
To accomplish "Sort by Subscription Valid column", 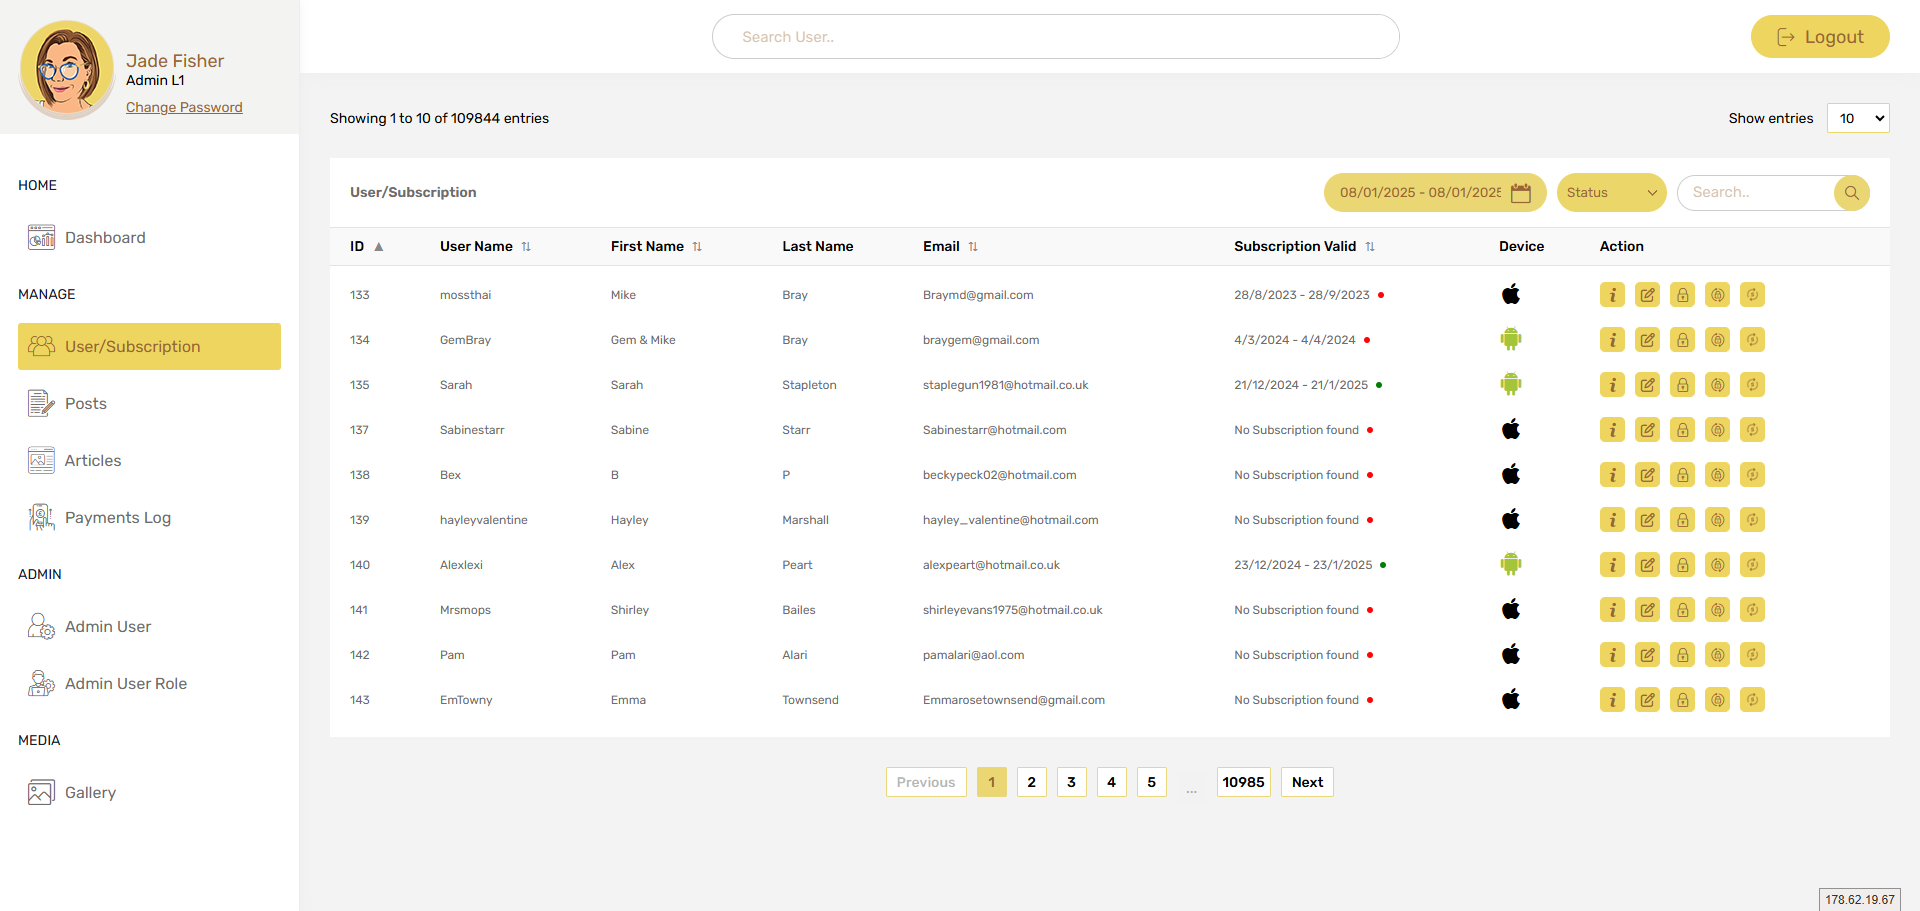I will (x=1304, y=246).
